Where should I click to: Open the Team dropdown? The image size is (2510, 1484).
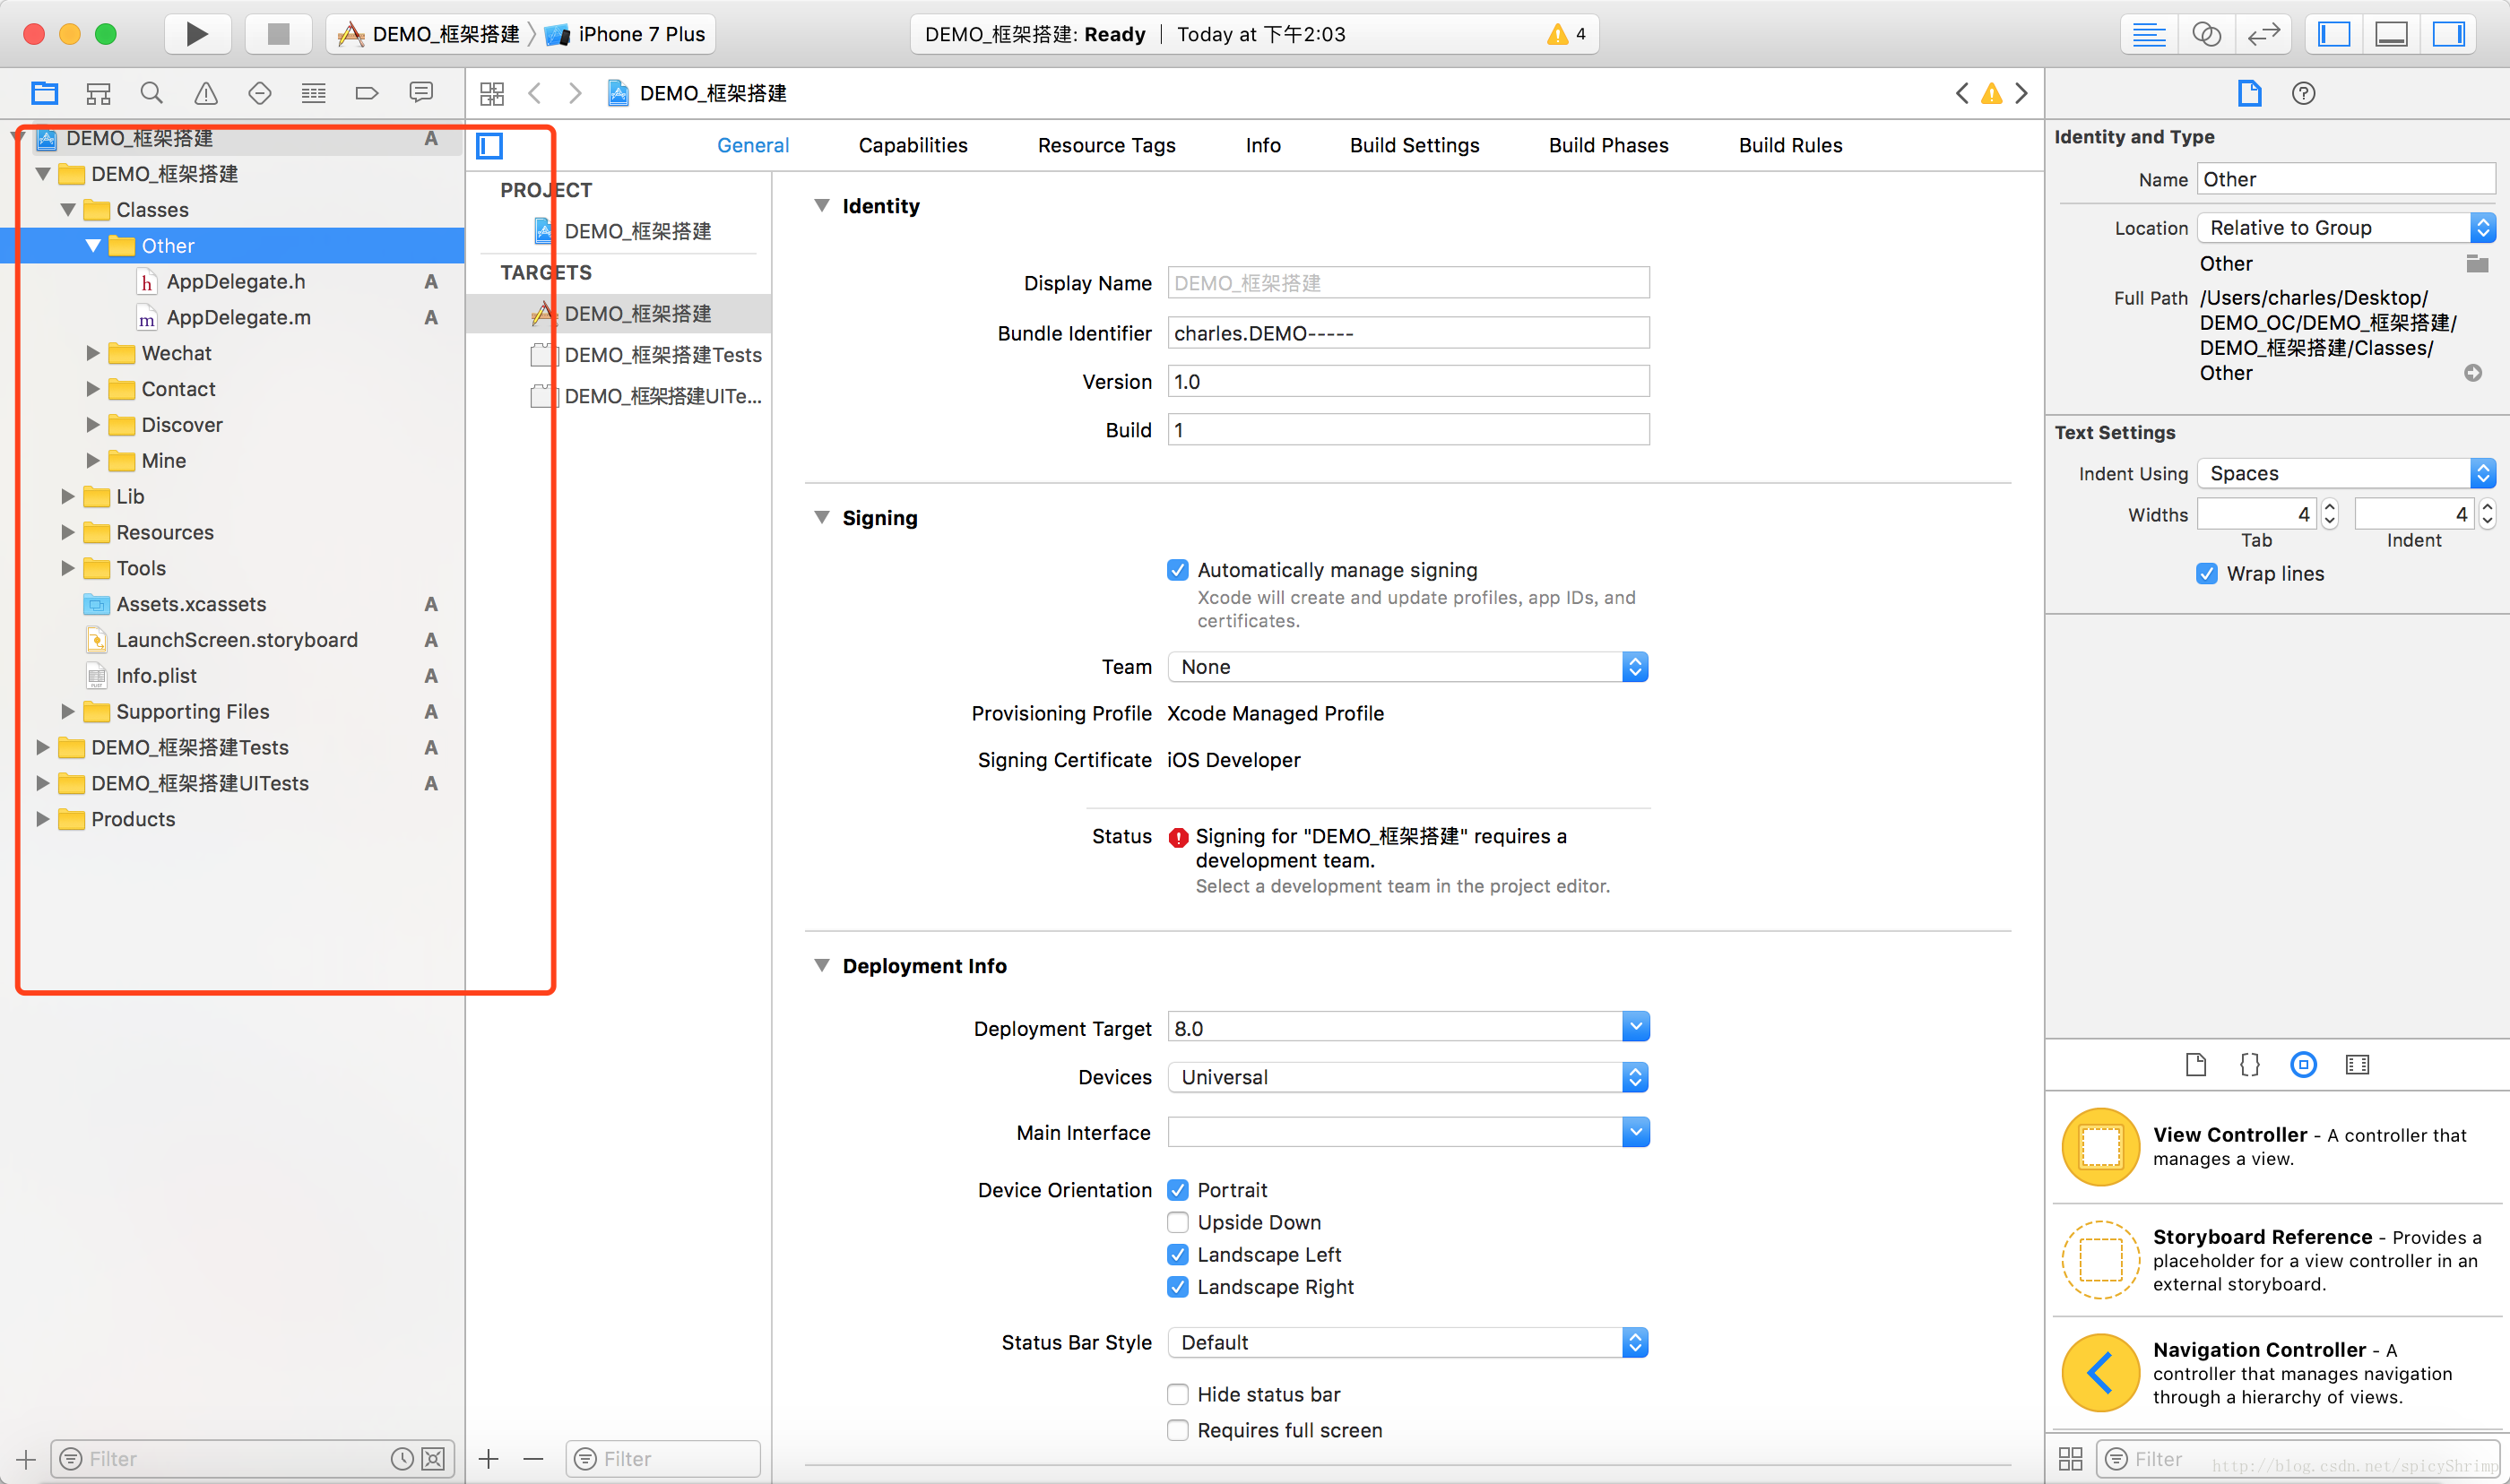(x=1407, y=667)
